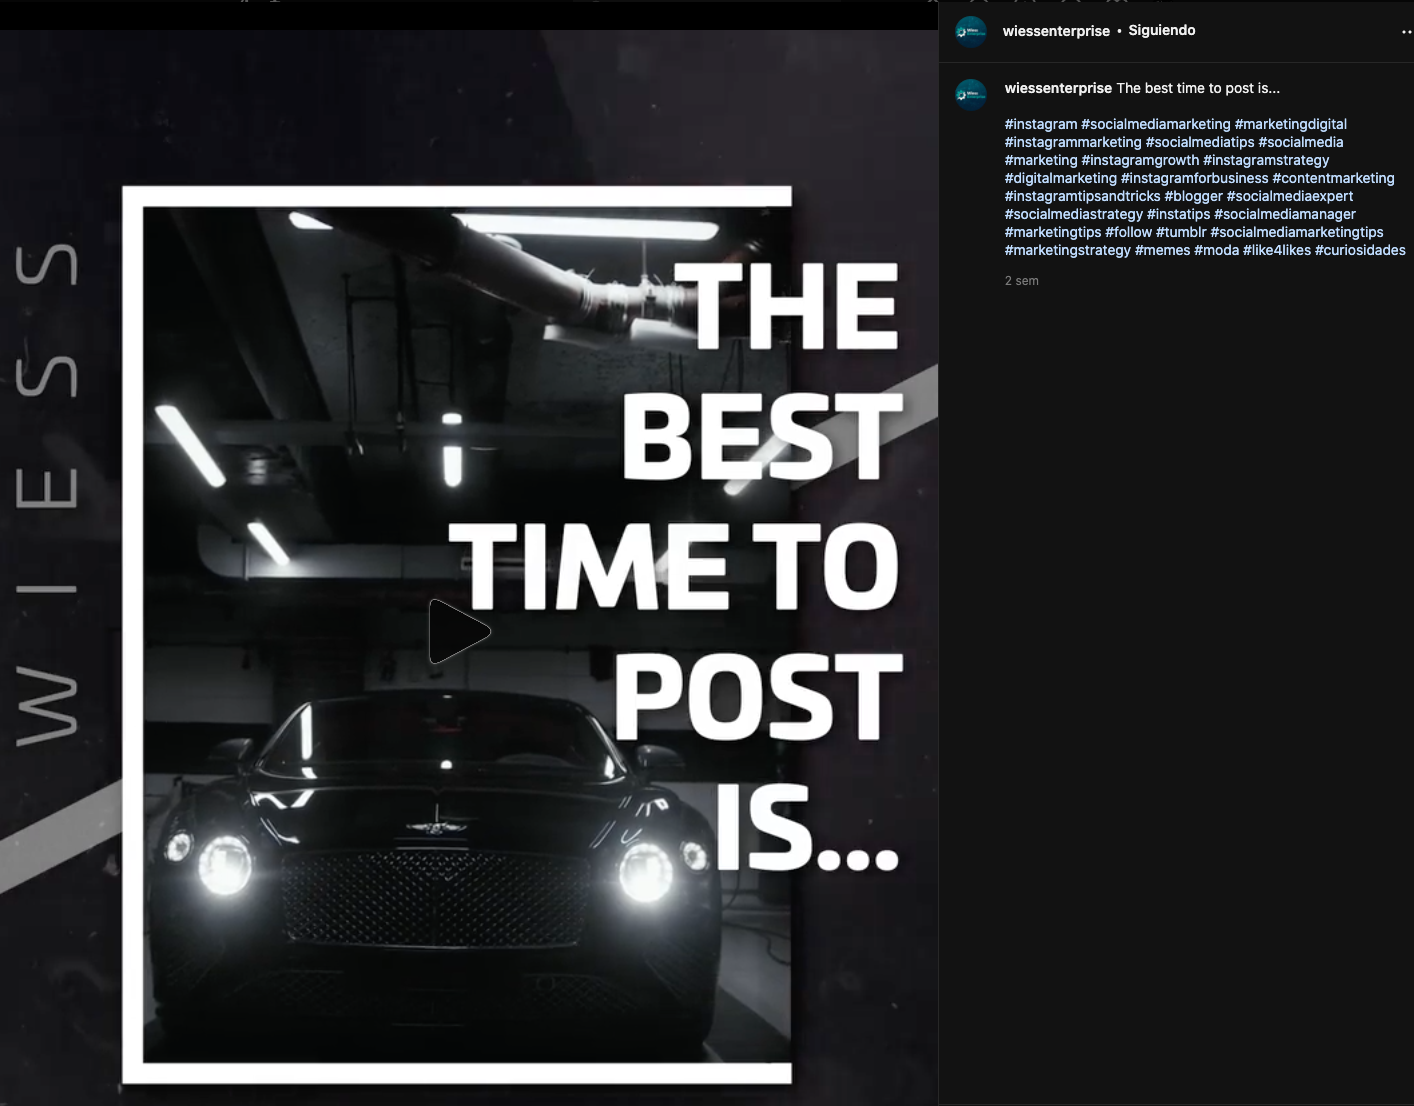Click the '2 sem' post timestamp

(x=1022, y=281)
